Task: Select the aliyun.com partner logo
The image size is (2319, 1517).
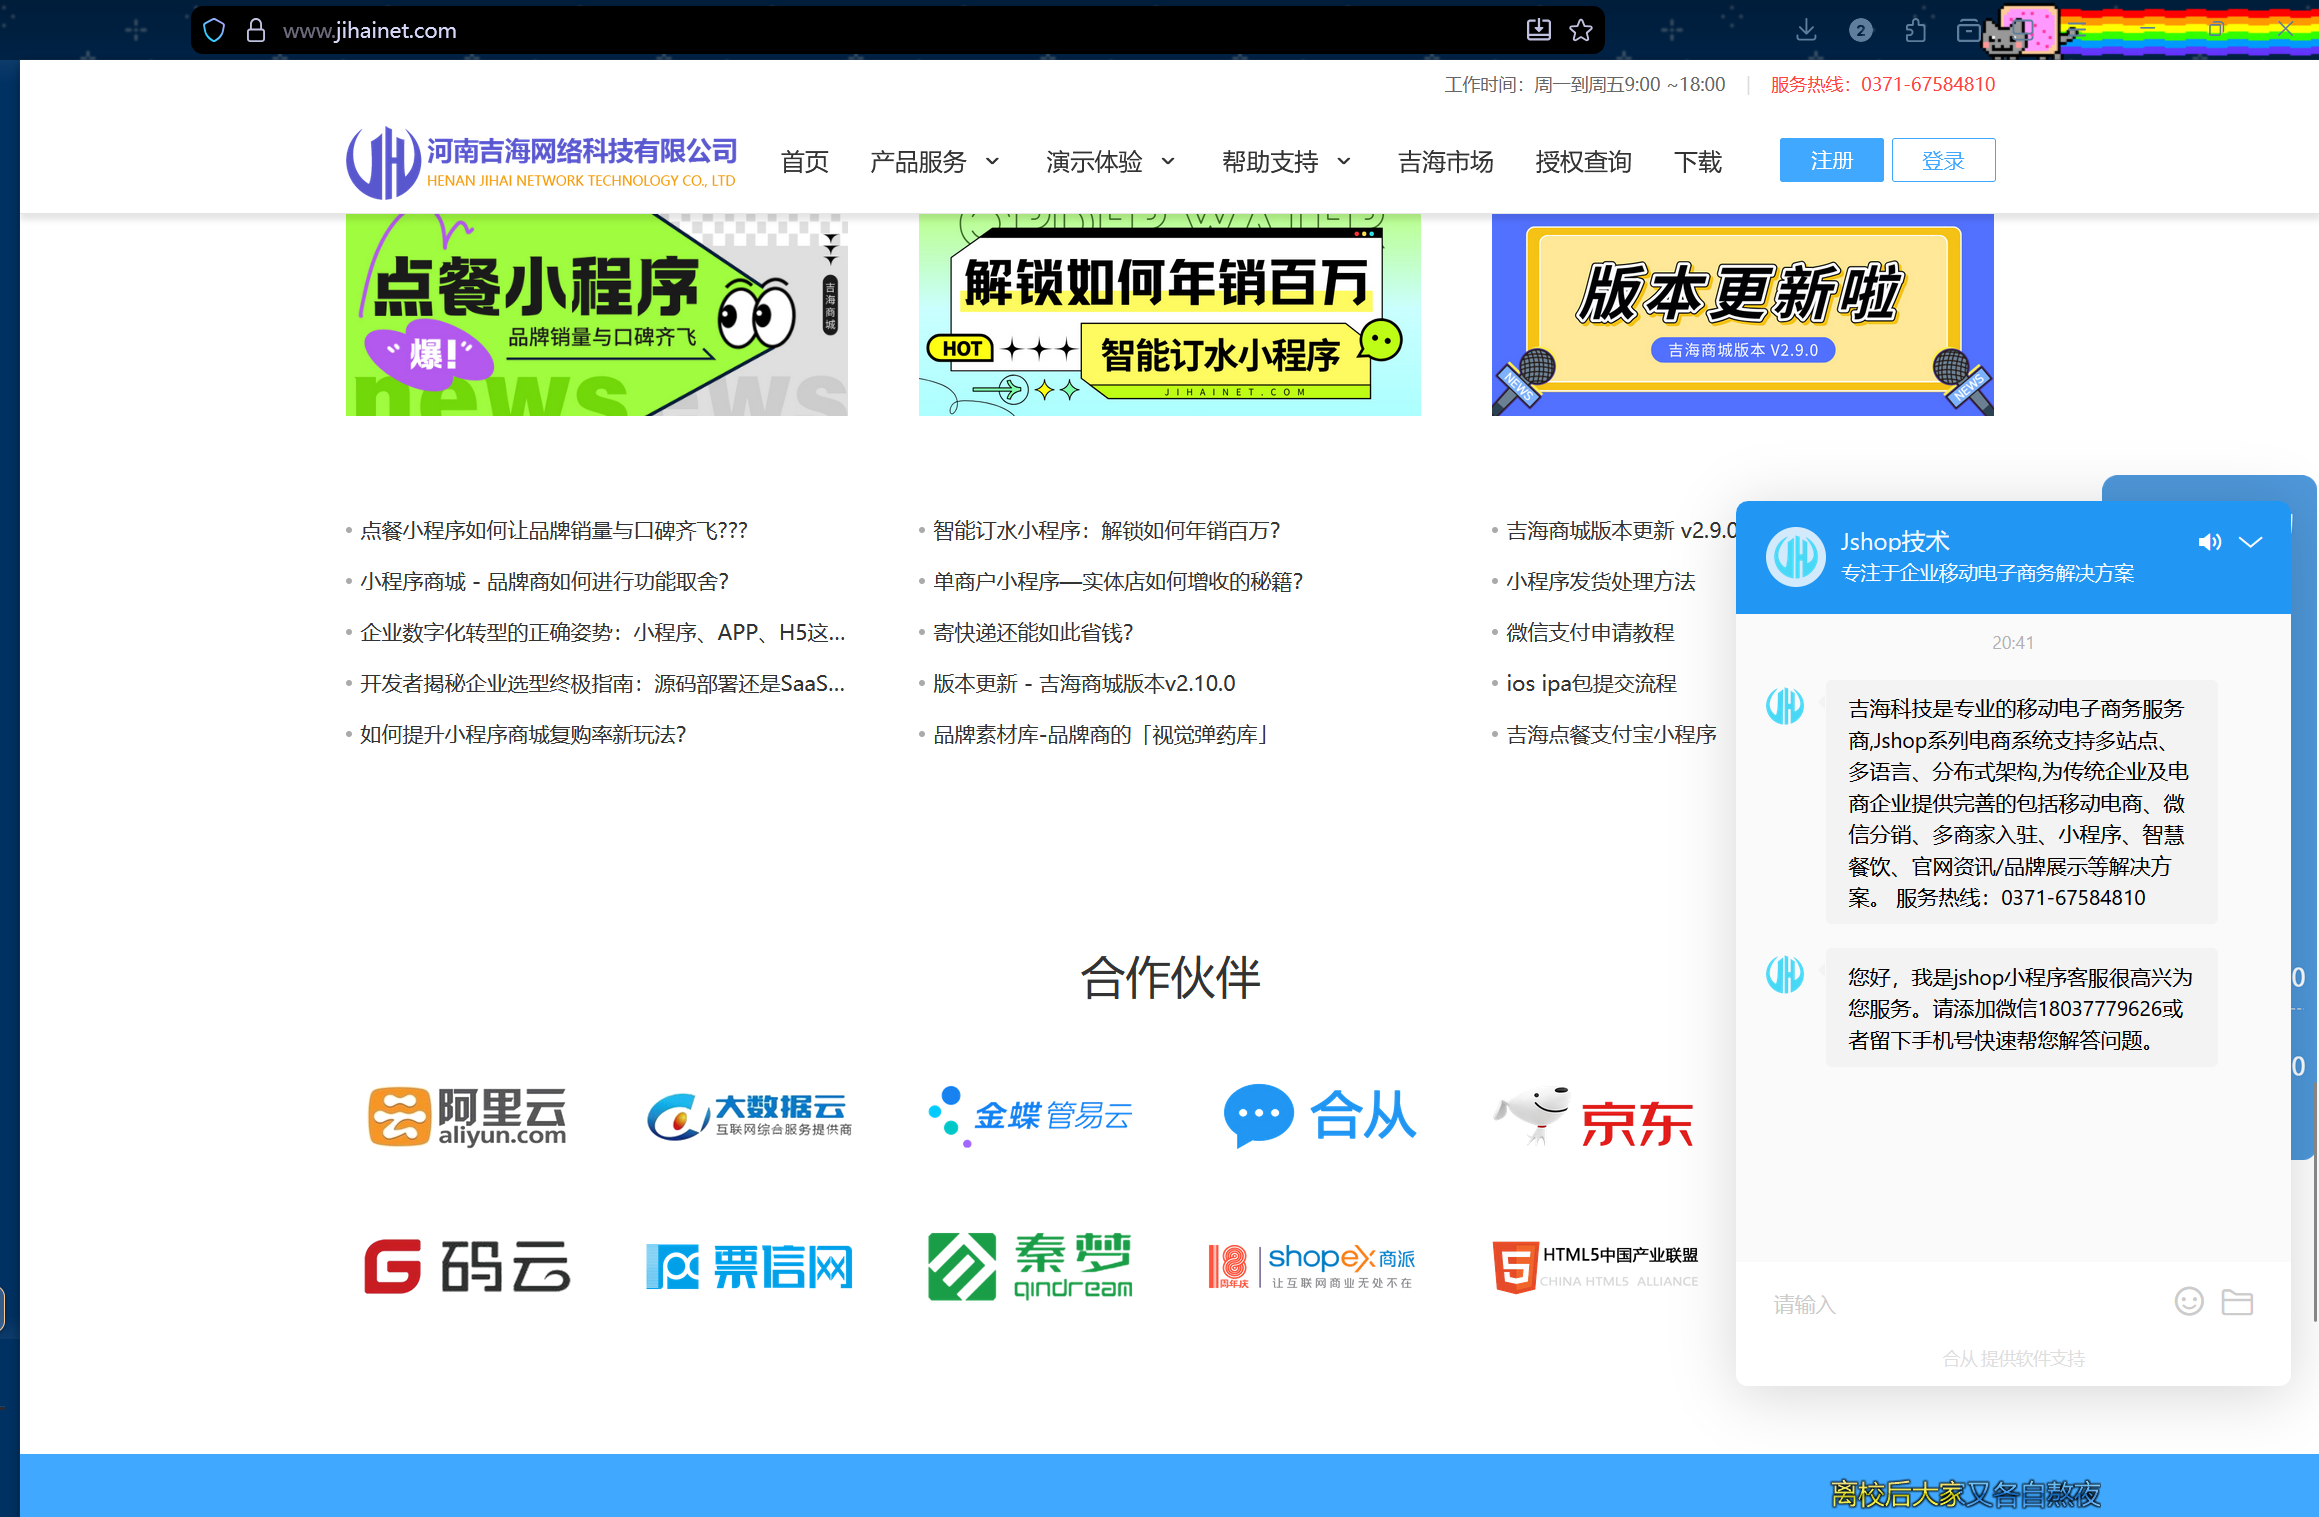Action: tap(467, 1116)
